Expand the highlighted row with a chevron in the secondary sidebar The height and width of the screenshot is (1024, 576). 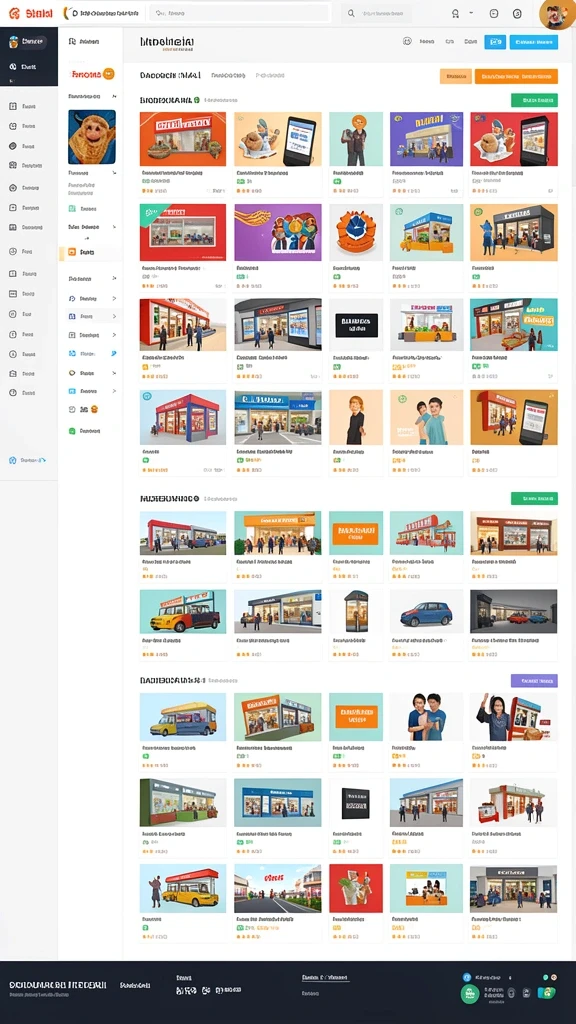pyautogui.click(x=92, y=316)
